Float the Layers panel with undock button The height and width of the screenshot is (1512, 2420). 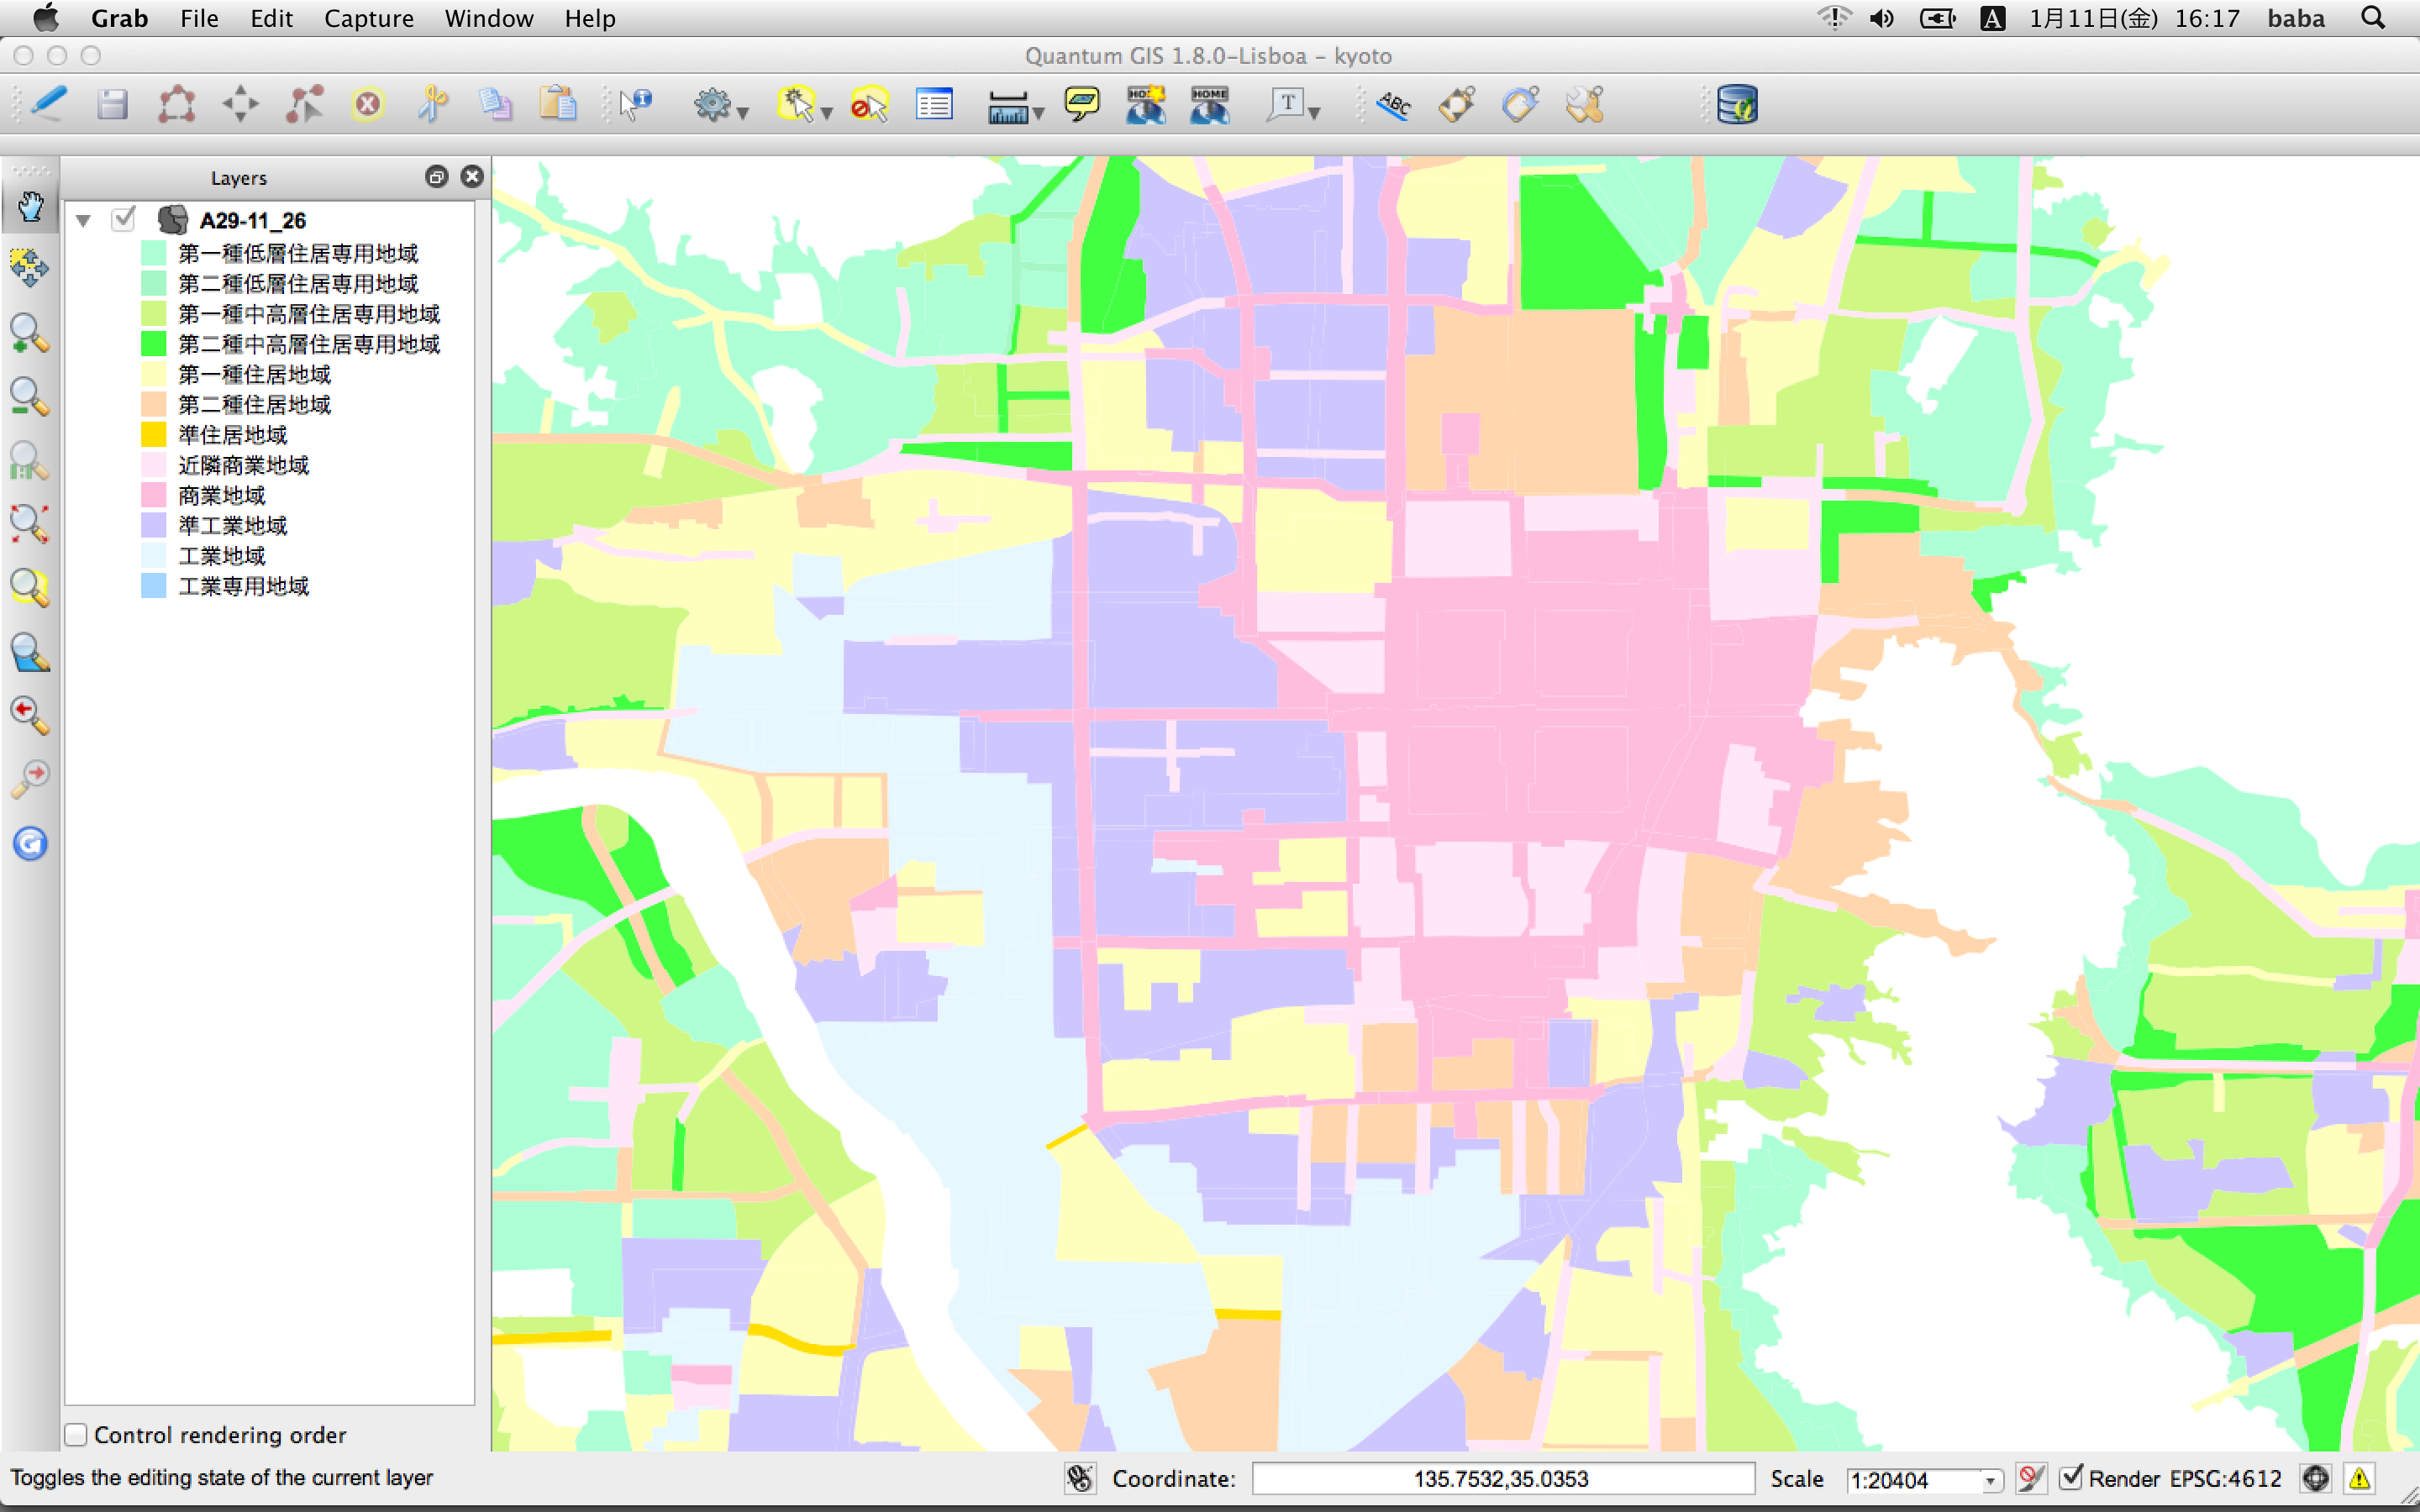coord(436,177)
